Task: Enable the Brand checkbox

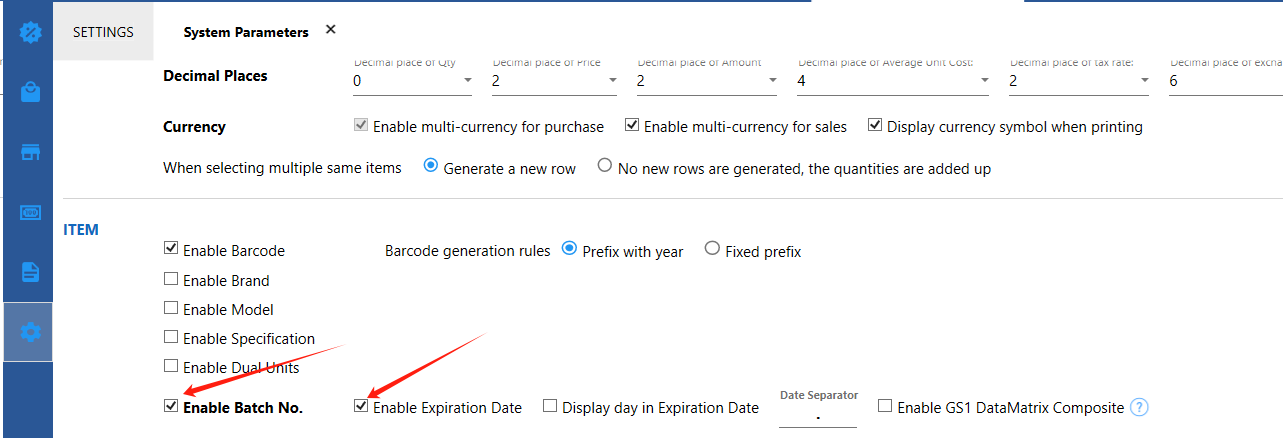Action: point(171,280)
